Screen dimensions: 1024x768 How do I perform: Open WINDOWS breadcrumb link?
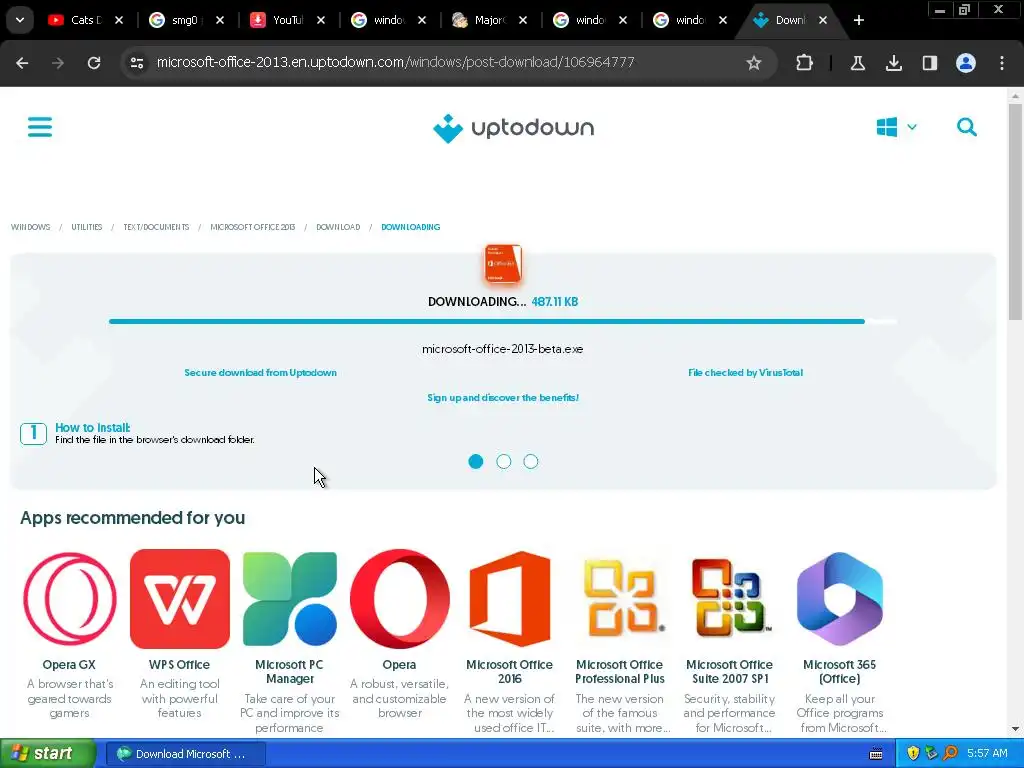tap(31, 227)
